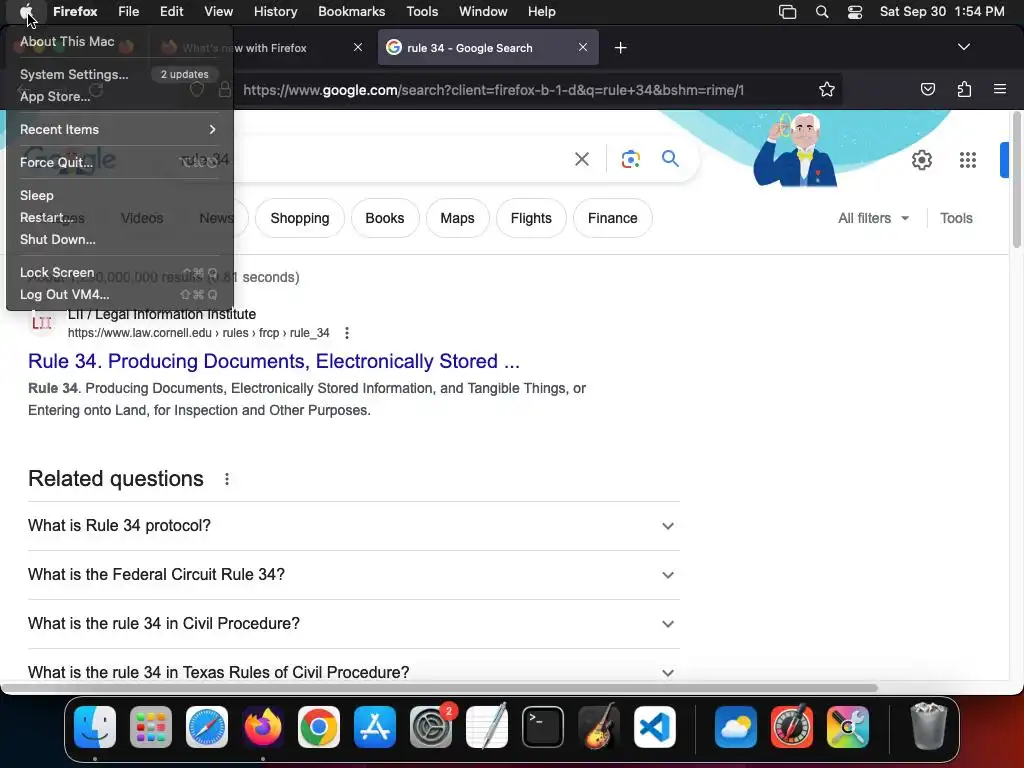Open the History menu in the menu bar
The height and width of the screenshot is (768, 1024).
pyautogui.click(x=275, y=12)
